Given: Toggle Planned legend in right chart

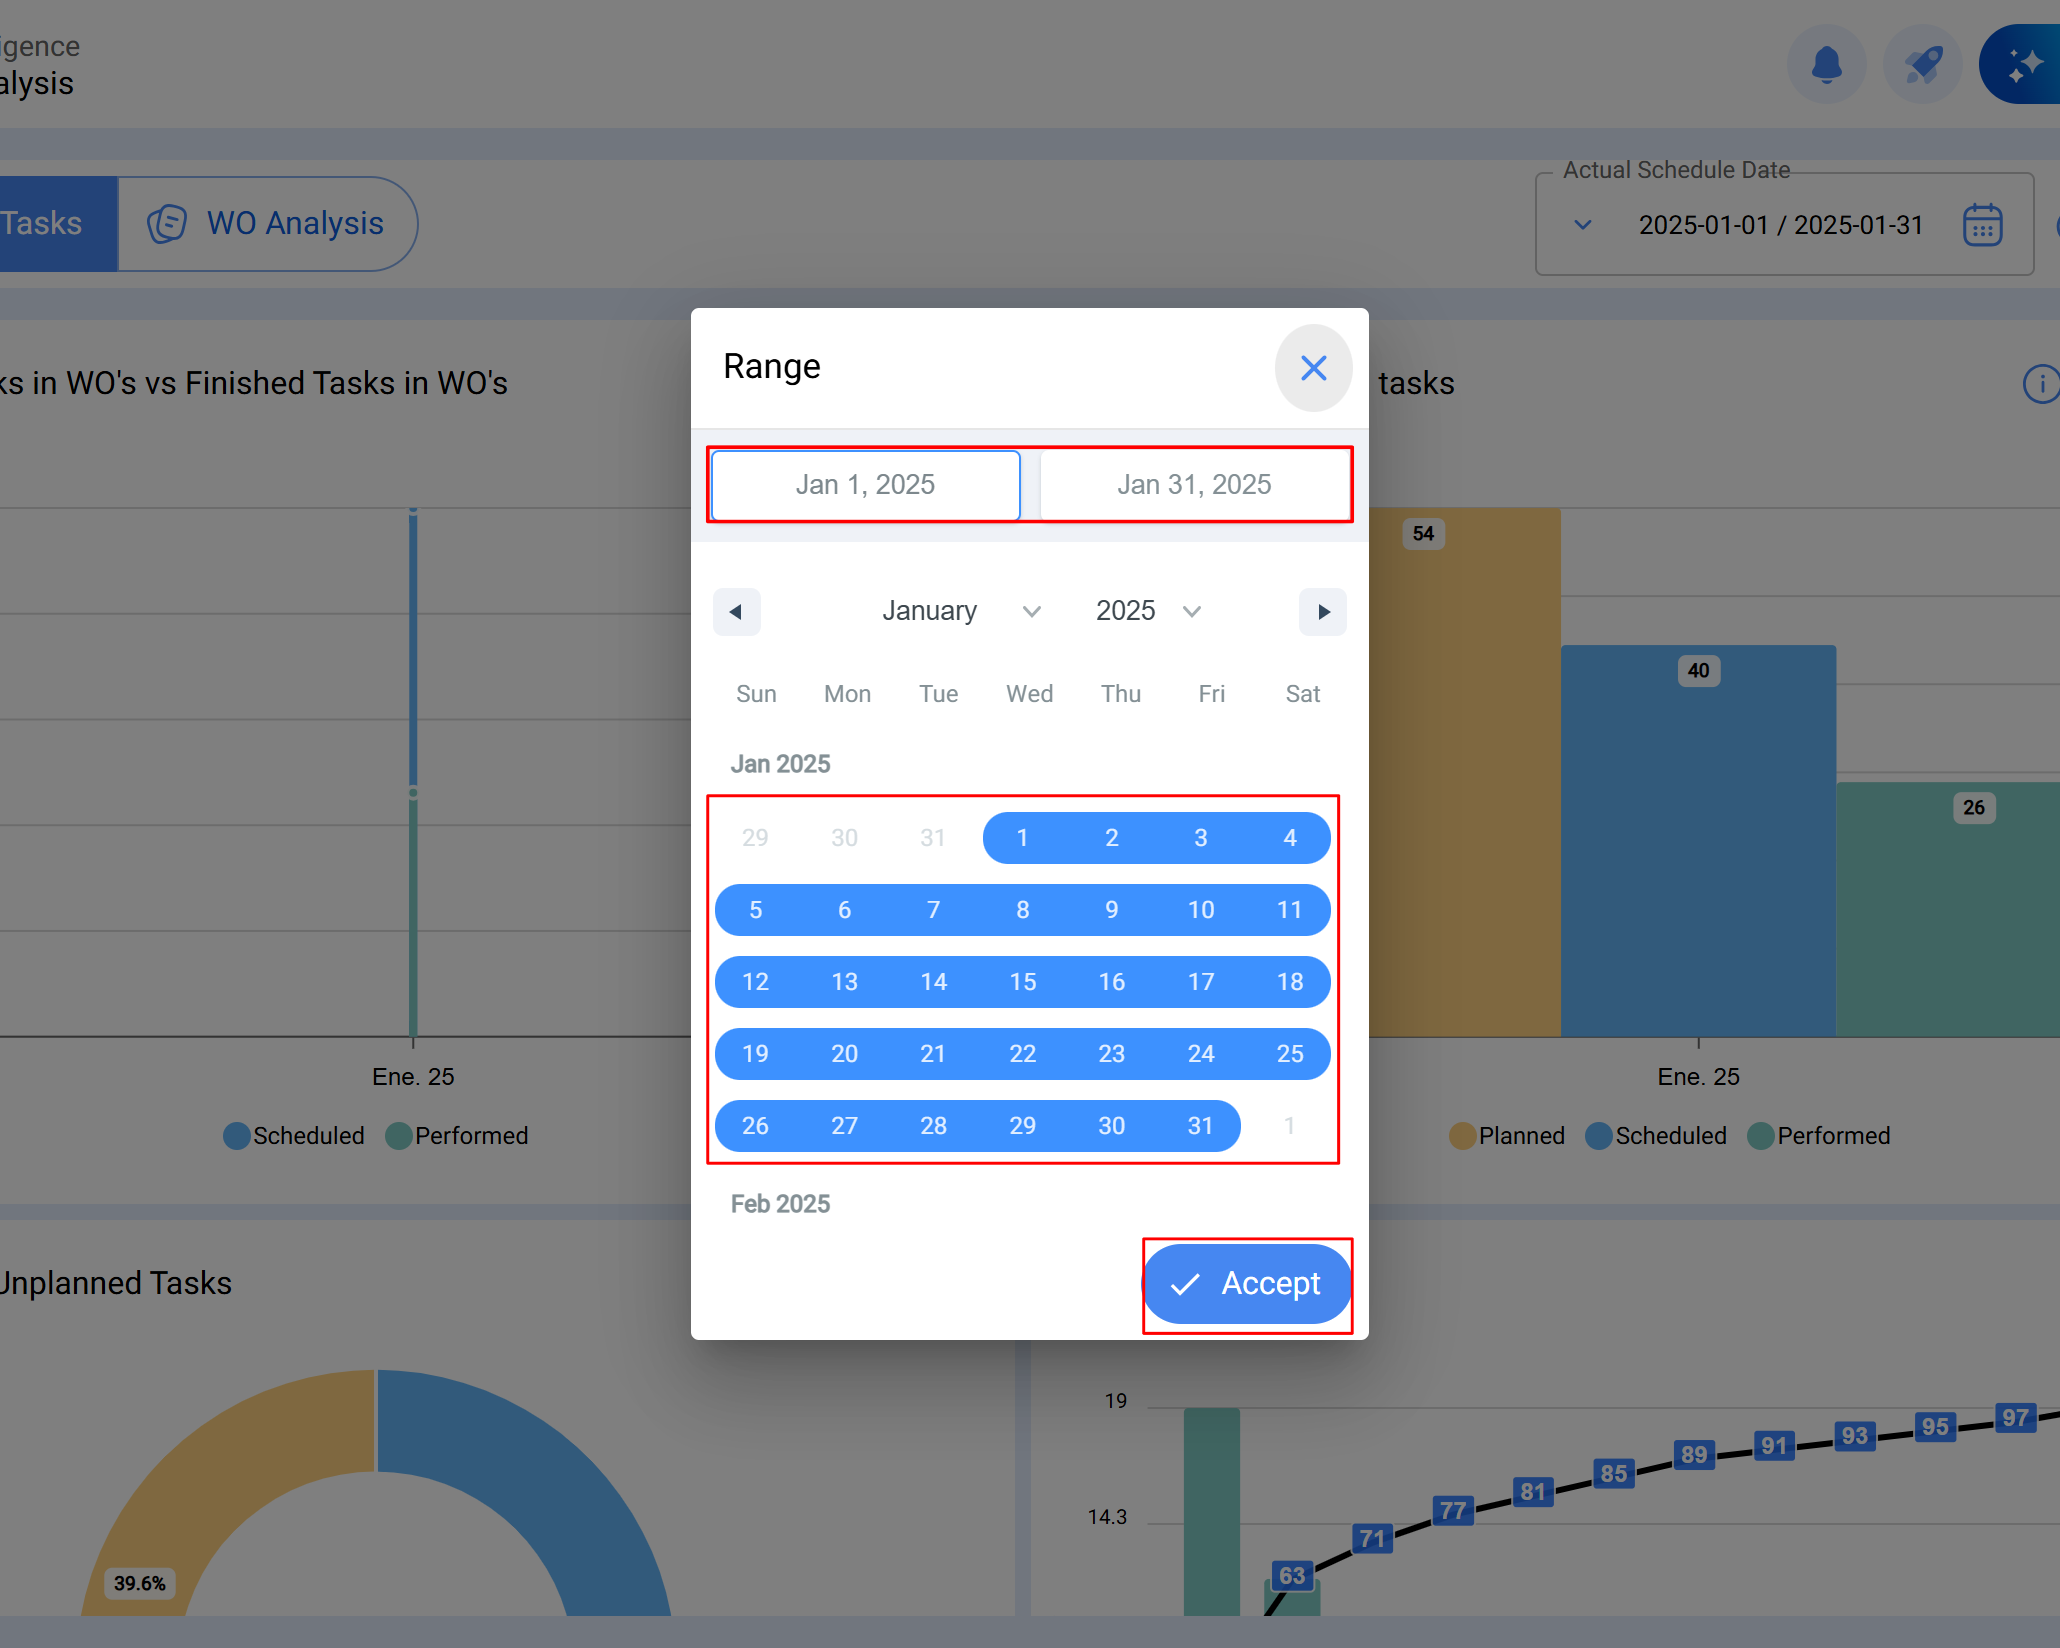Looking at the screenshot, I should coord(1507,1136).
